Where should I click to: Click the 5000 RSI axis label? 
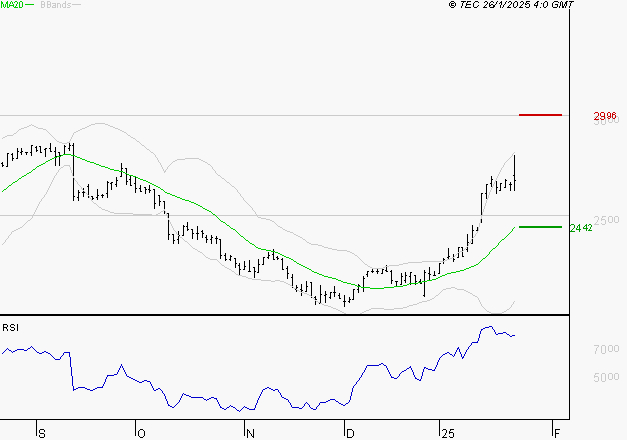click(x=606, y=377)
